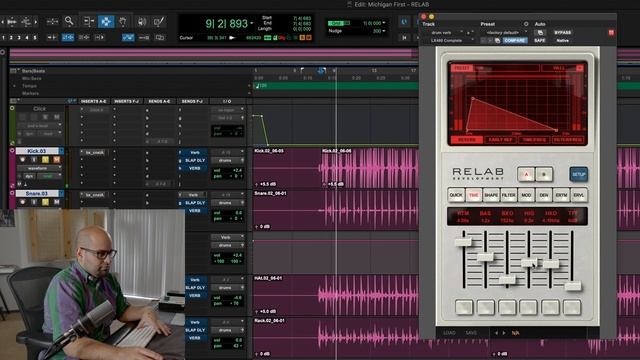Click the horizontal zoom arrows icon
Image resolution: width=640 pixels, height=360 pixels.
[x=52, y=21]
